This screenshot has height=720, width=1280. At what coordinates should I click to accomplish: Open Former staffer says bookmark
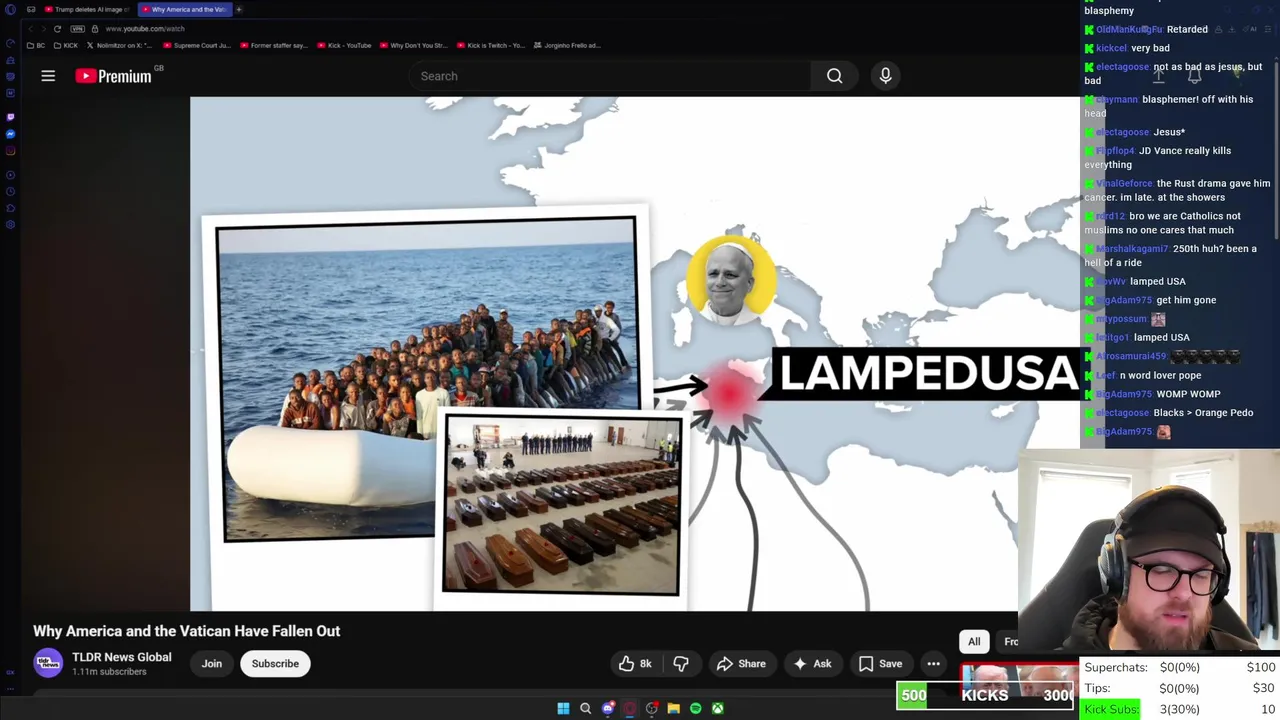click(x=274, y=45)
